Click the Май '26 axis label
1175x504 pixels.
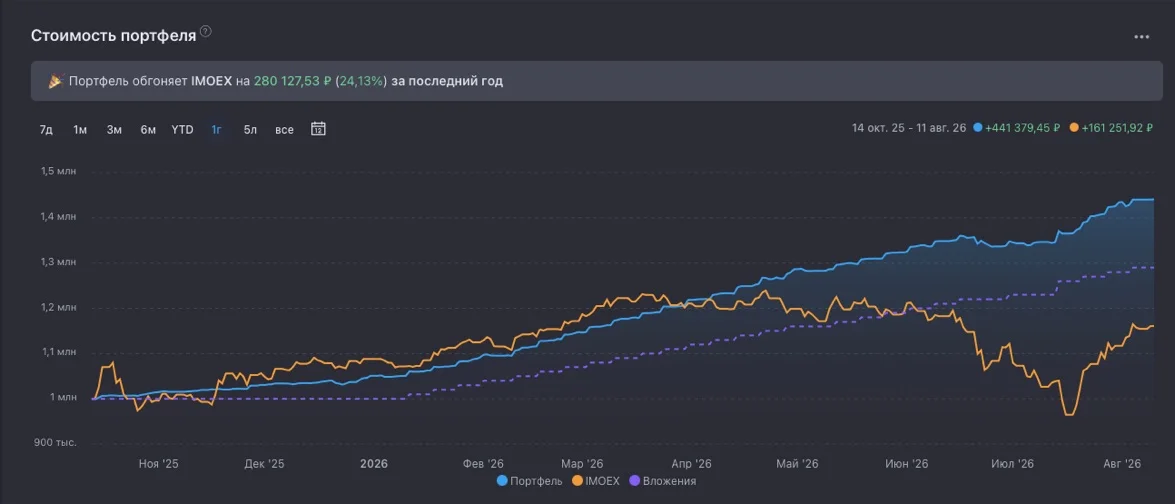point(797,464)
